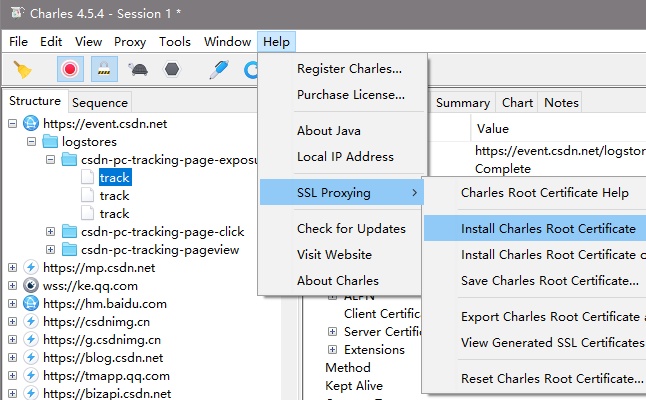Viewport: 646px width, 400px height.
Task: Collapse the https://event.csdn.net node
Action: [x=12, y=124]
